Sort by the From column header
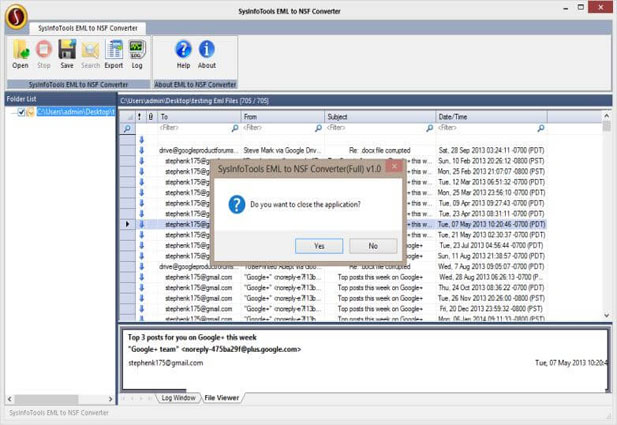This screenshot has height=425, width=617. click(x=283, y=116)
